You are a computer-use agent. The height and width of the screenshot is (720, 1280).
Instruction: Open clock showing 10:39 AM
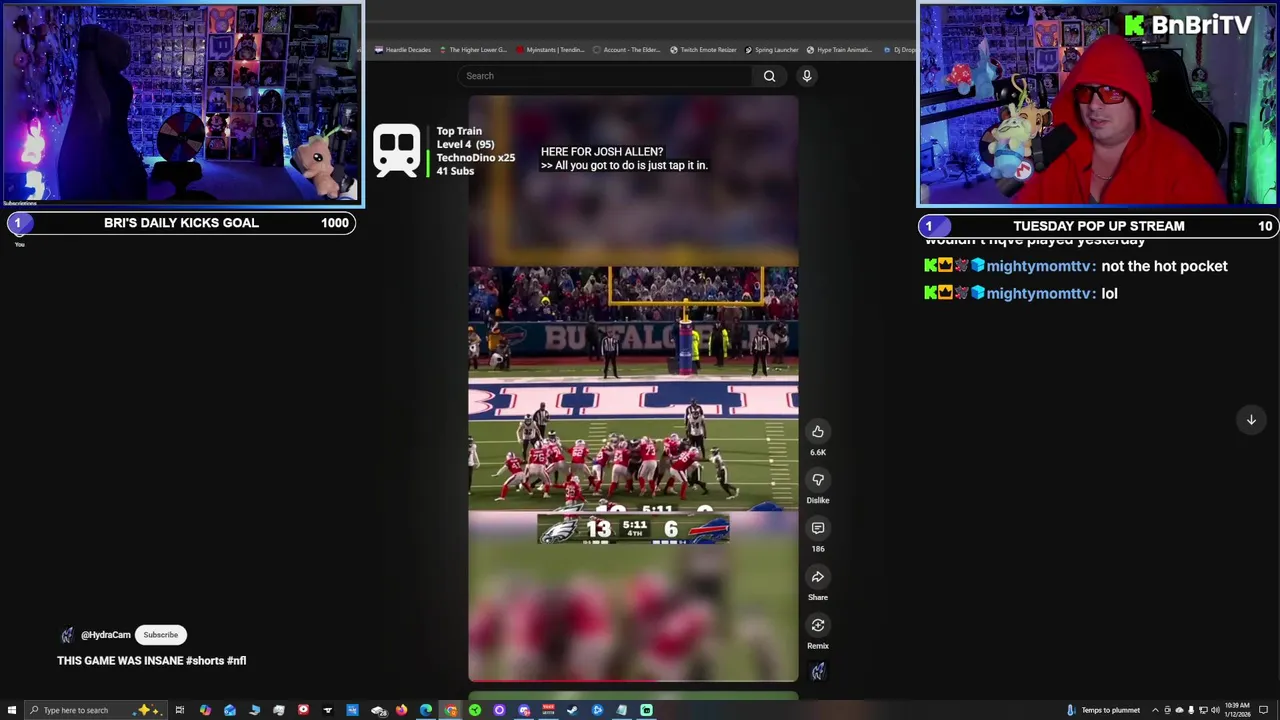coord(1238,710)
